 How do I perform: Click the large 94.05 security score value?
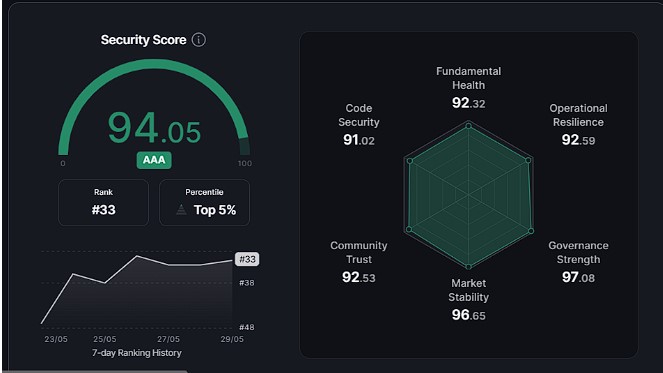coord(154,128)
